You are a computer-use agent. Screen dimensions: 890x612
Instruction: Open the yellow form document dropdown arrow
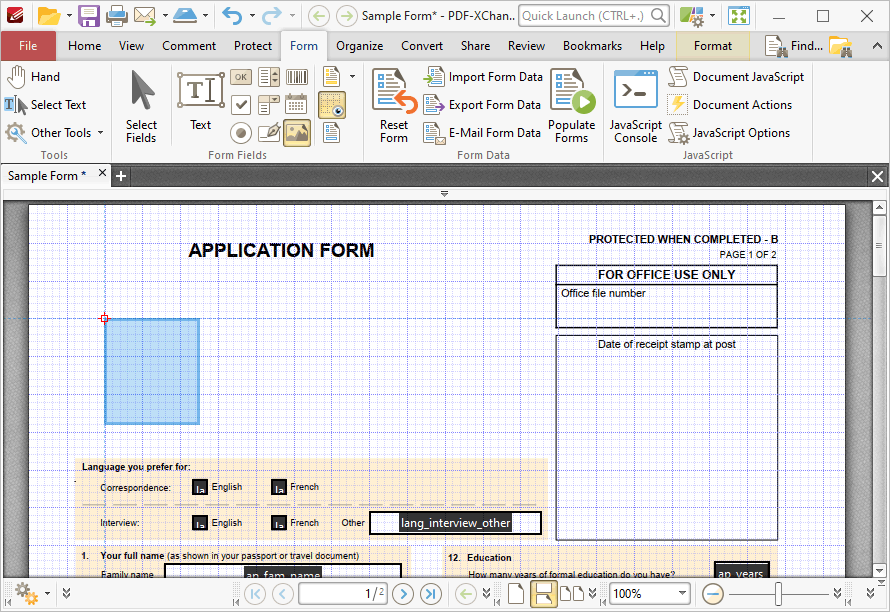[x=352, y=77]
